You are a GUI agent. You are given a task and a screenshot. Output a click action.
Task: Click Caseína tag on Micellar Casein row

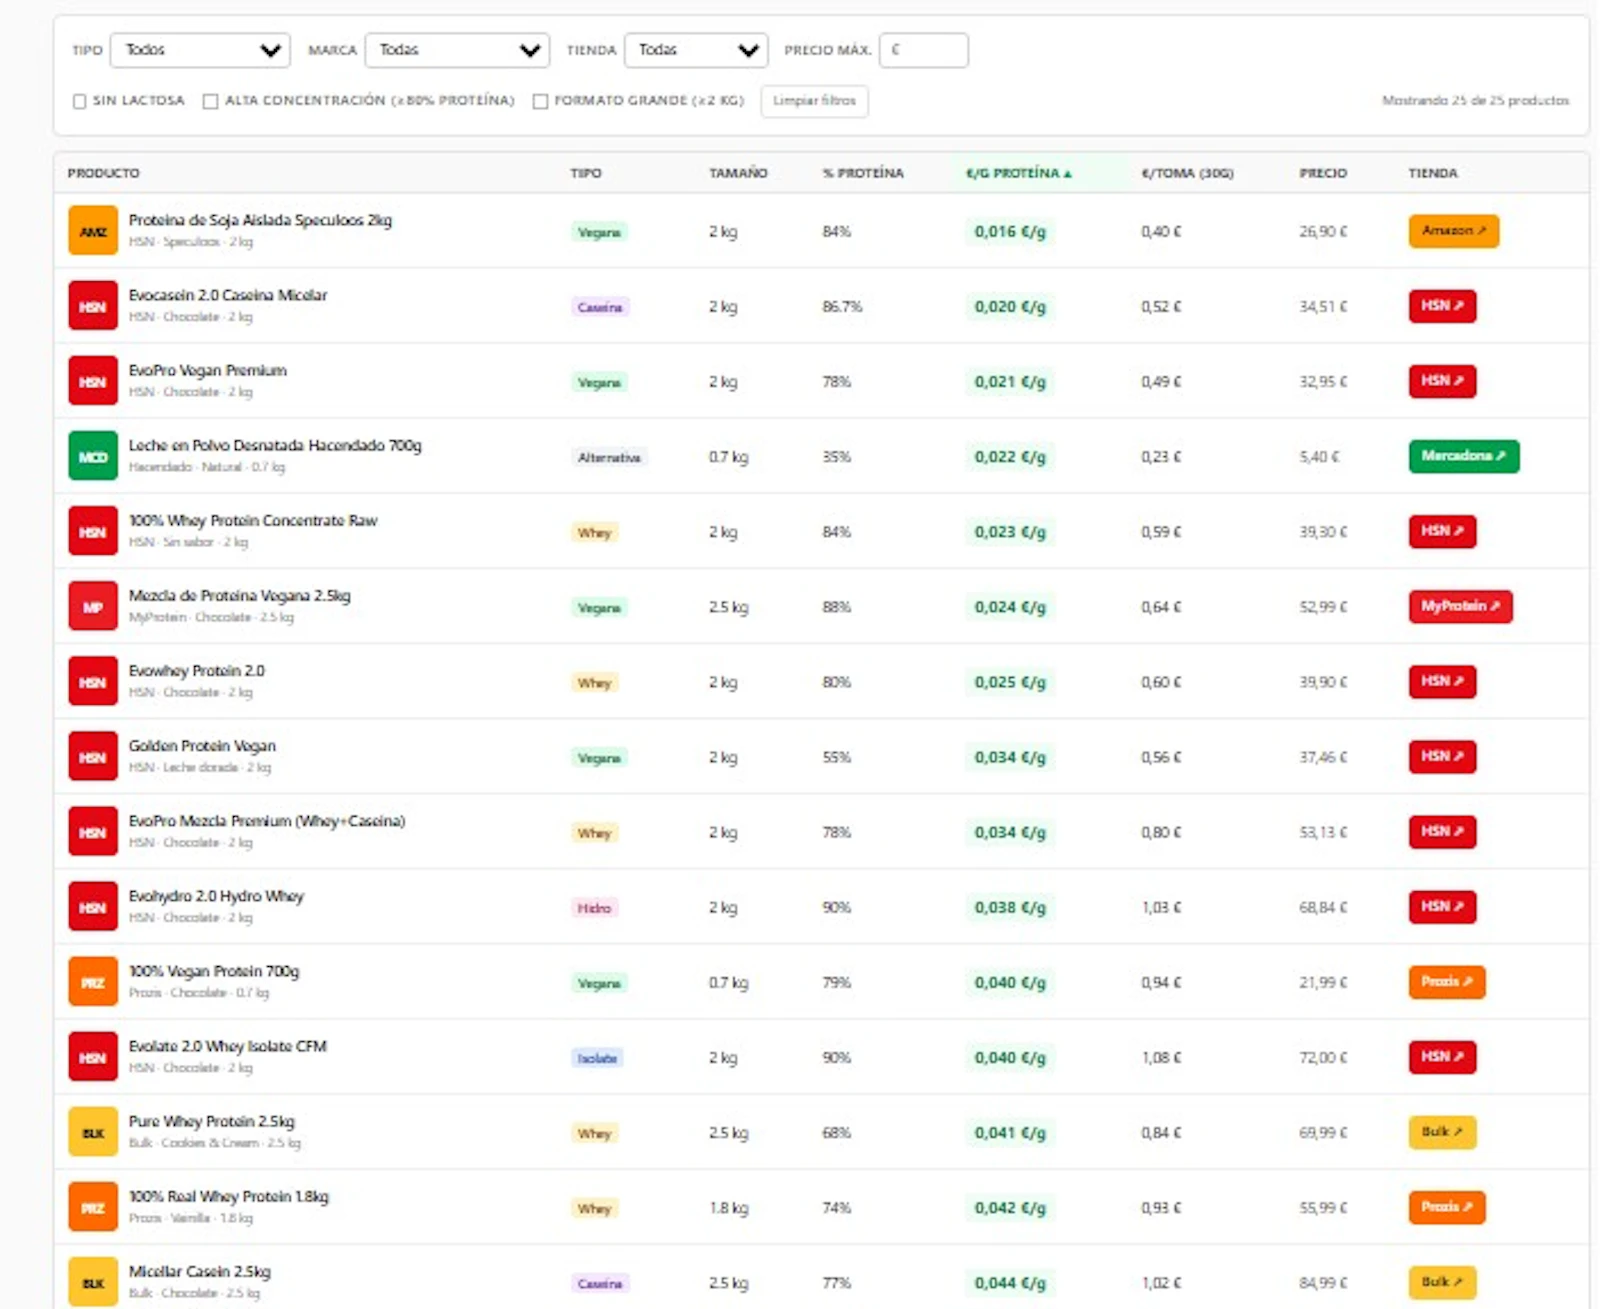point(600,1283)
